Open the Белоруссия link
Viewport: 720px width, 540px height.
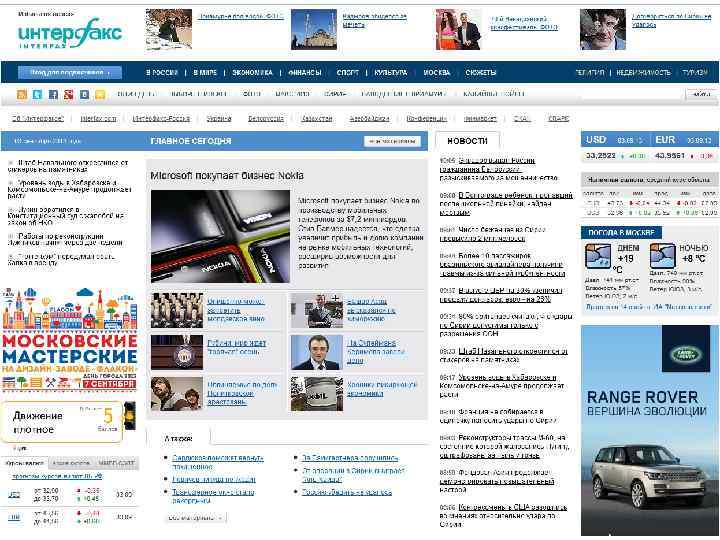coord(266,118)
